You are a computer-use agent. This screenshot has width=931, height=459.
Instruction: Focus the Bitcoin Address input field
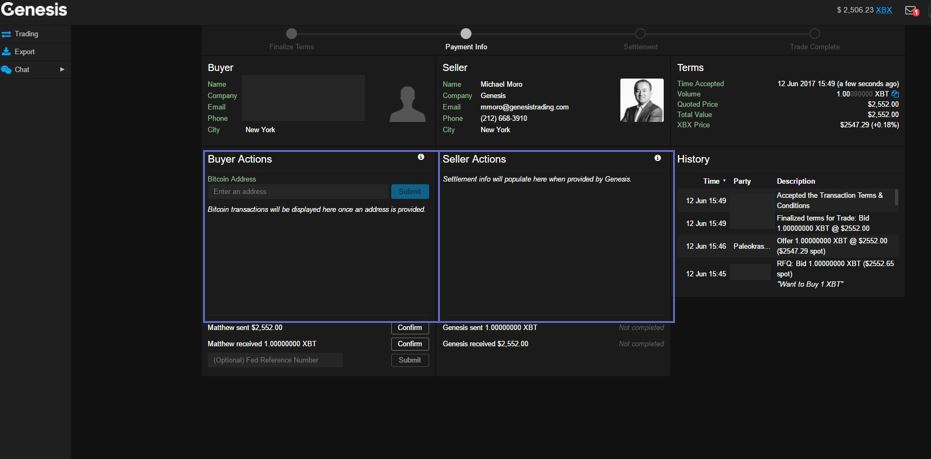coord(299,192)
